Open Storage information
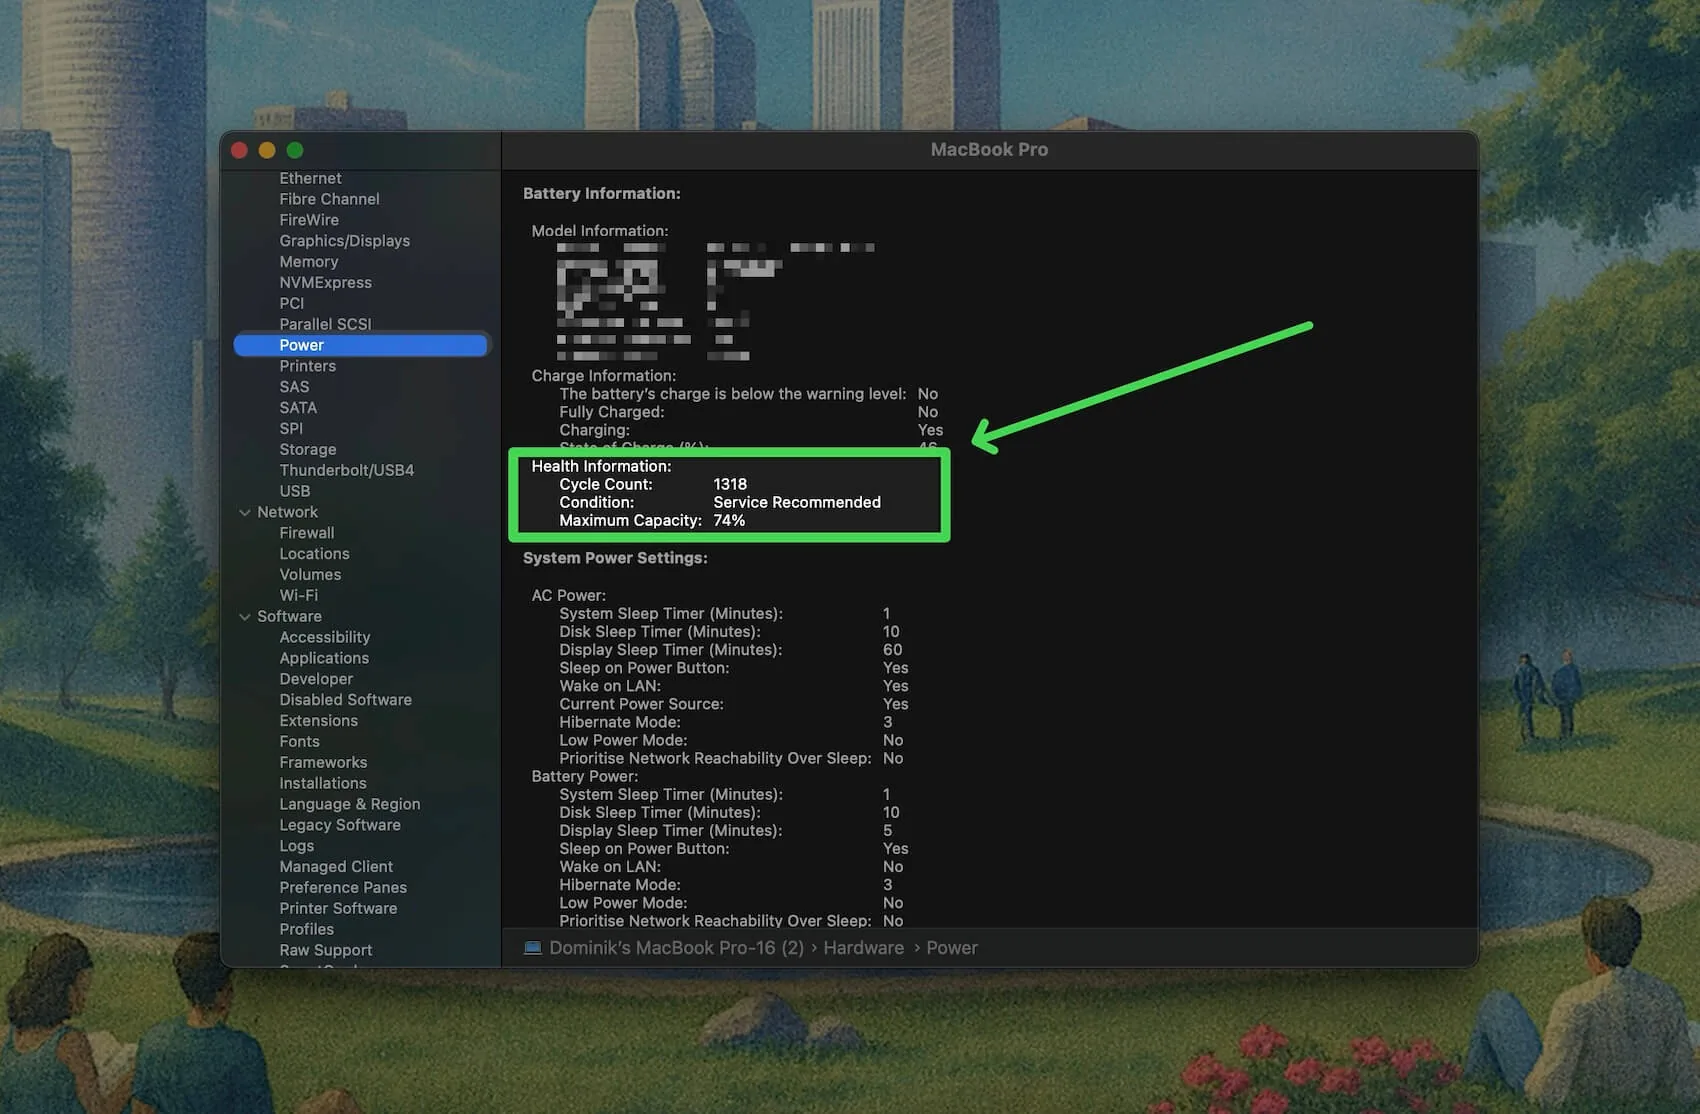The height and width of the screenshot is (1114, 1700). pos(307,450)
